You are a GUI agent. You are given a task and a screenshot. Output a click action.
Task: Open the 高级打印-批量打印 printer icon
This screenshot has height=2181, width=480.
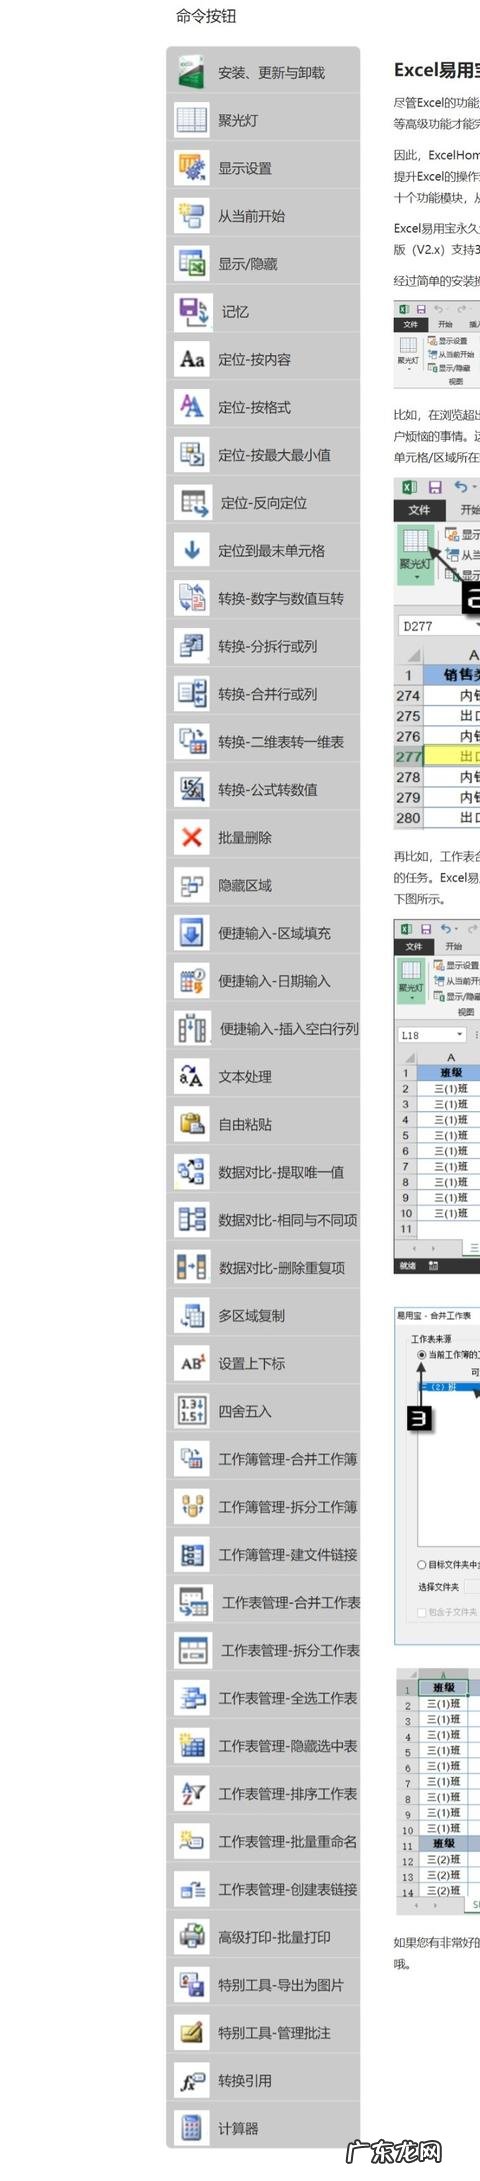tap(191, 1936)
